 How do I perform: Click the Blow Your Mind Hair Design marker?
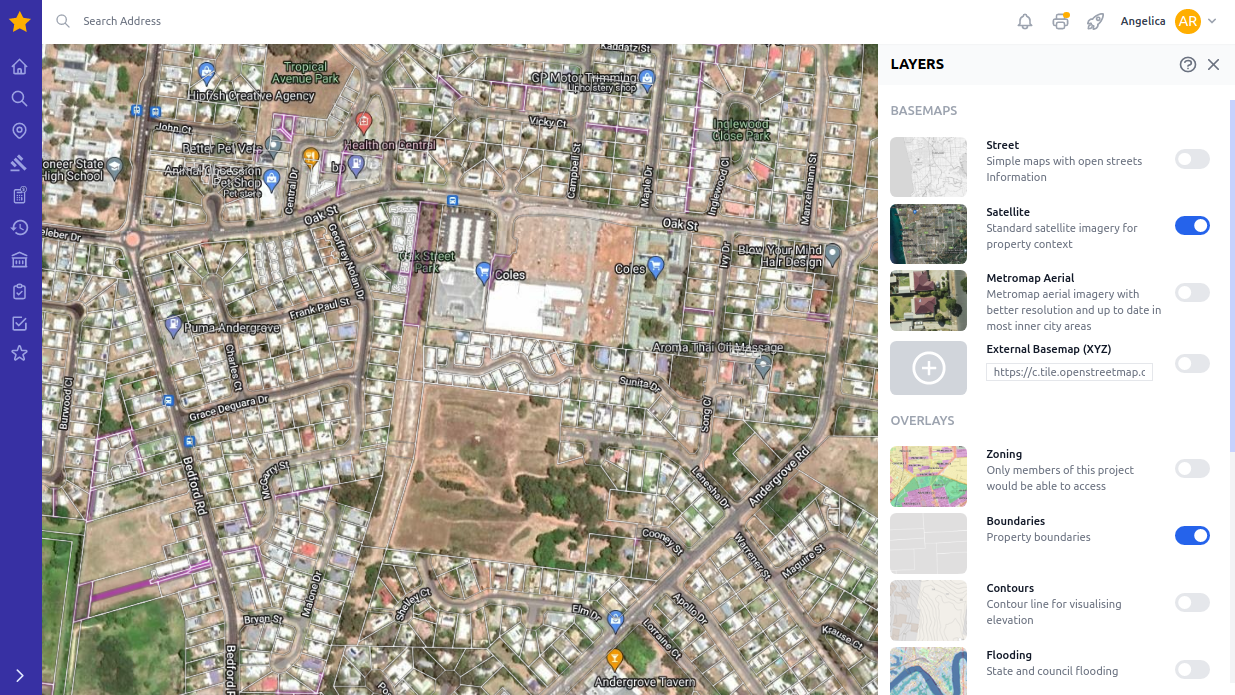click(x=831, y=256)
